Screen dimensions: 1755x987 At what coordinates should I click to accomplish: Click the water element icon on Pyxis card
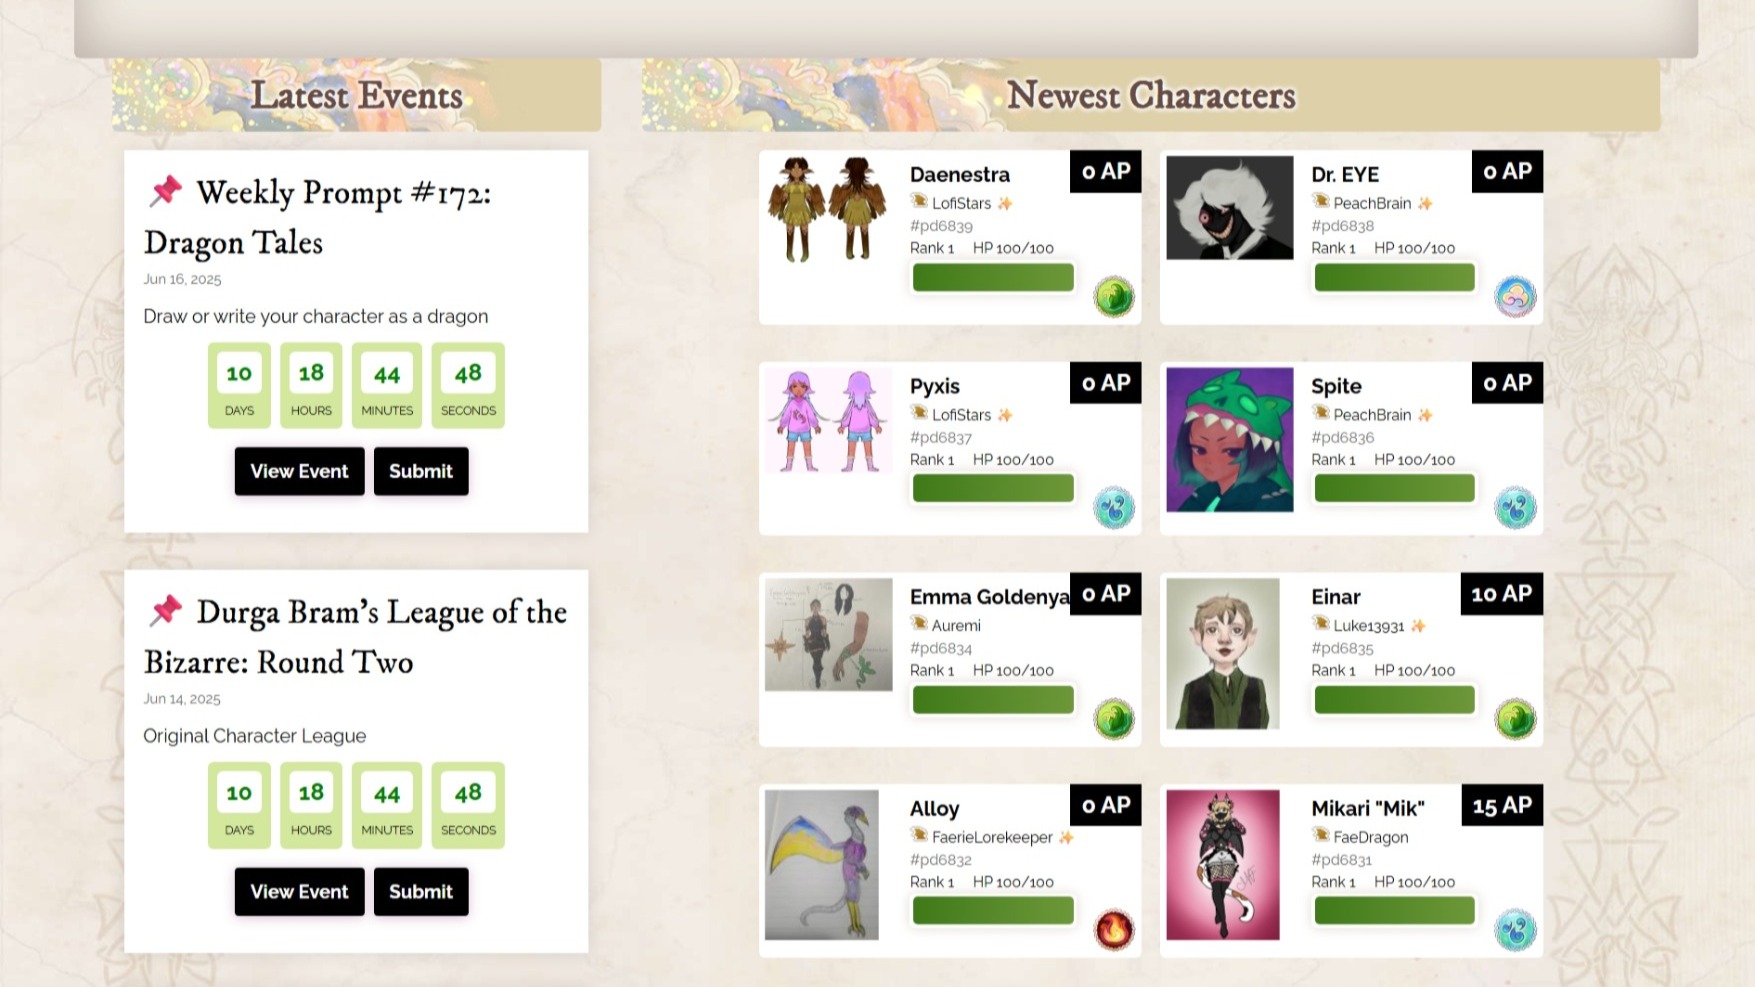point(1113,508)
